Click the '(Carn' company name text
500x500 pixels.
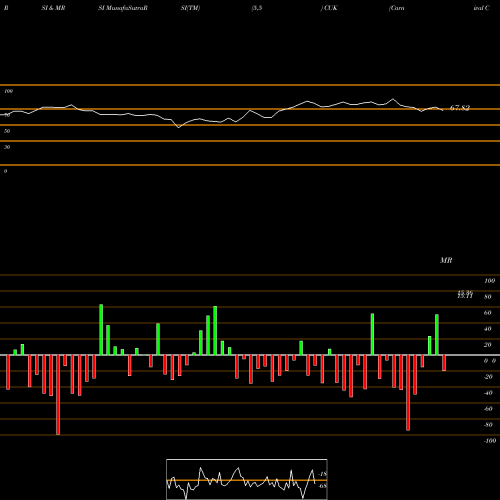pos(397,8)
